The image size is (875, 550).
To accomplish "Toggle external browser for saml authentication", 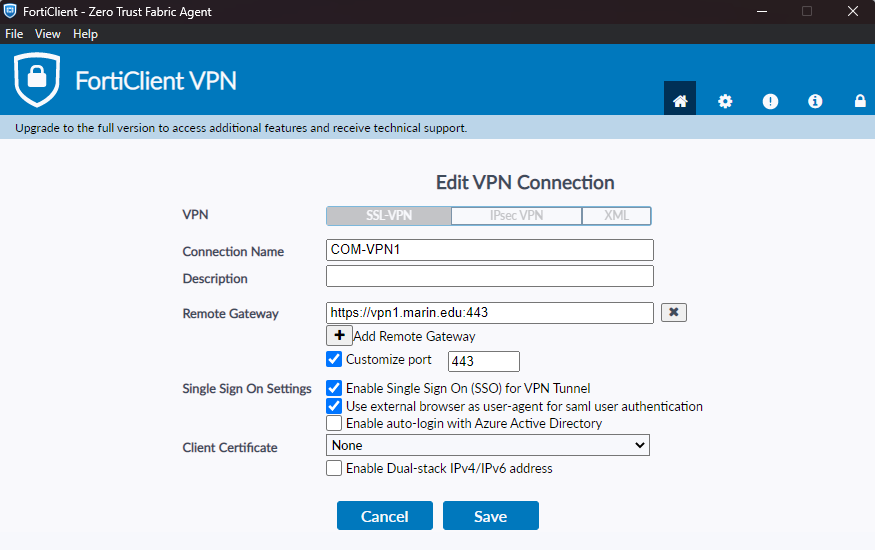I will pos(334,406).
